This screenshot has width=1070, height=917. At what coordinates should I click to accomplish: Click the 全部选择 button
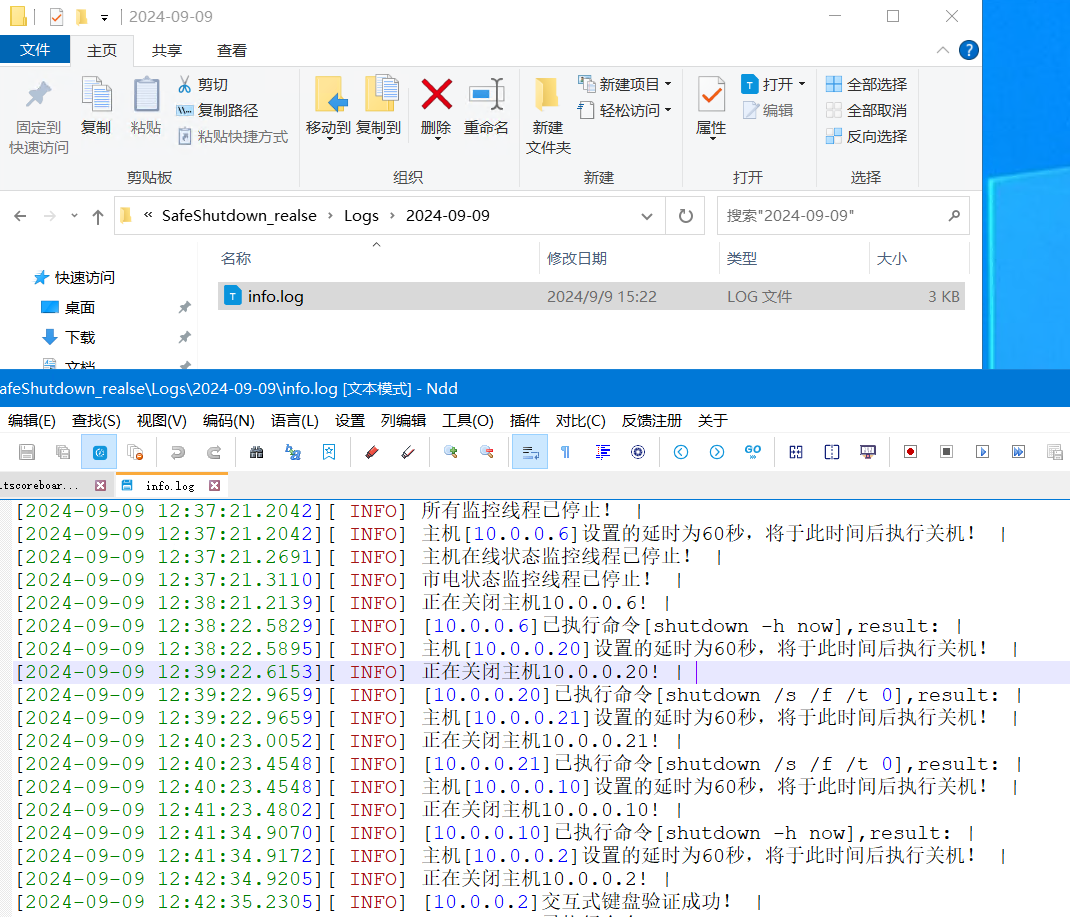(x=866, y=85)
